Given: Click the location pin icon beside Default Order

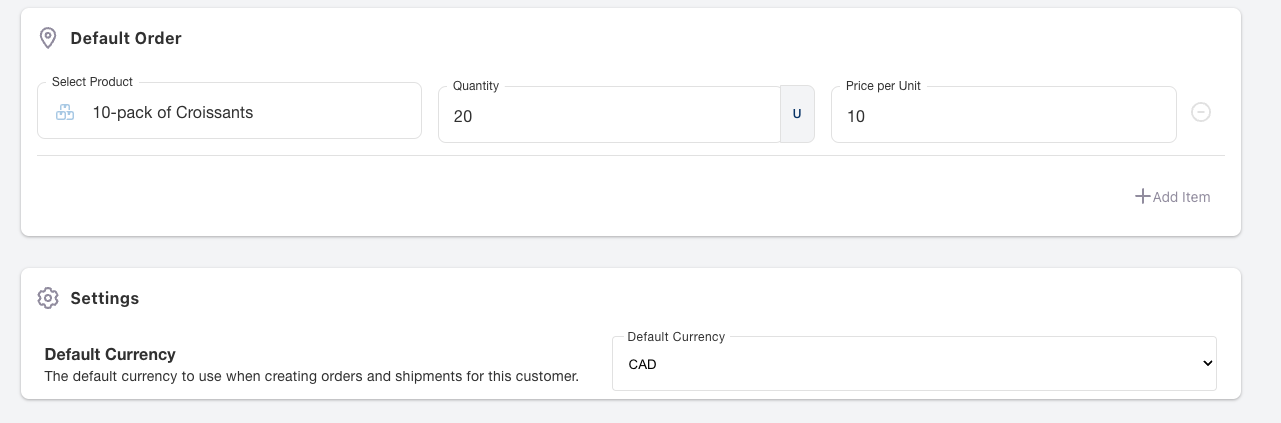Looking at the screenshot, I should point(47,38).
